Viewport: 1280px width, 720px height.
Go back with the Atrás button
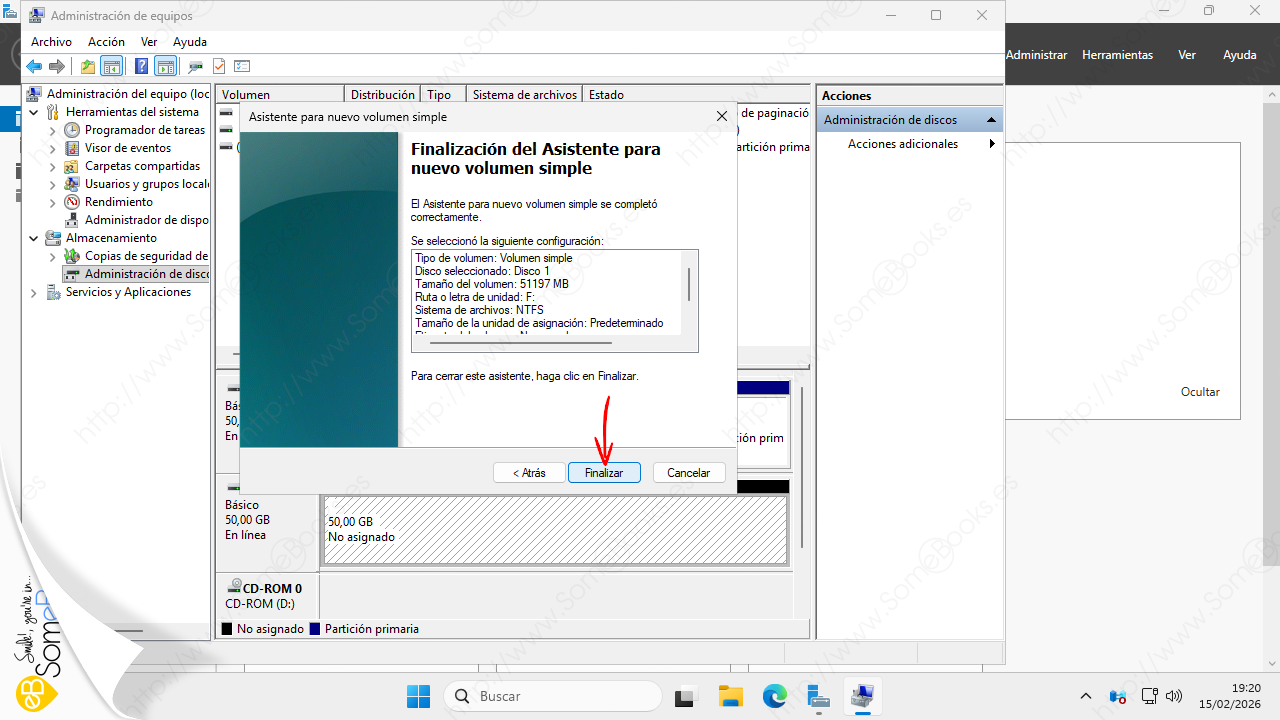(529, 473)
